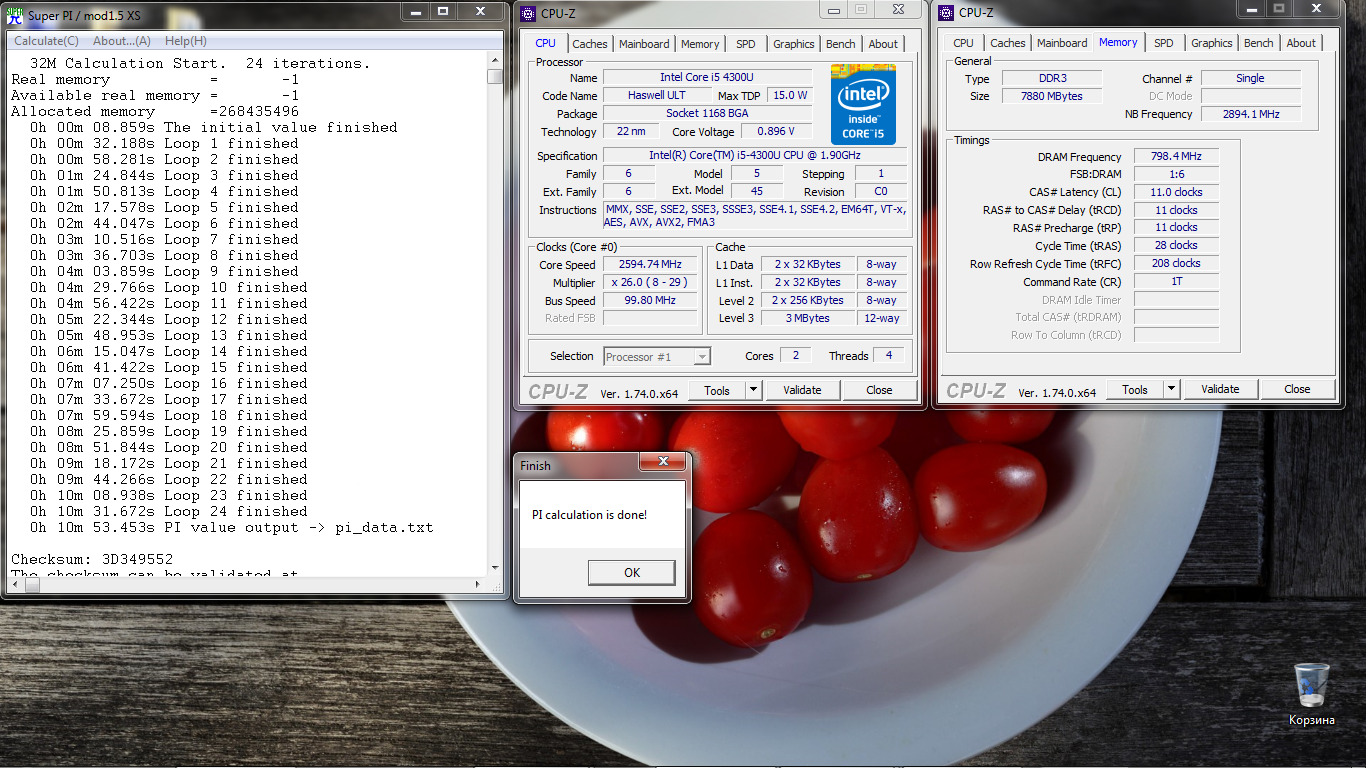Close the Finish dialog with X
This screenshot has width=1366, height=768.
coord(663,462)
